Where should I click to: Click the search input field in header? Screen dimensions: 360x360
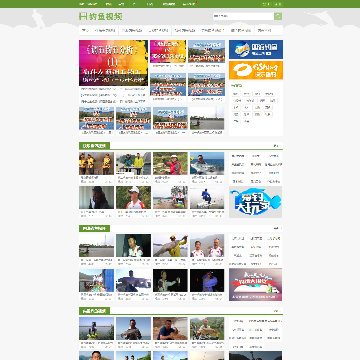tap(243, 16)
